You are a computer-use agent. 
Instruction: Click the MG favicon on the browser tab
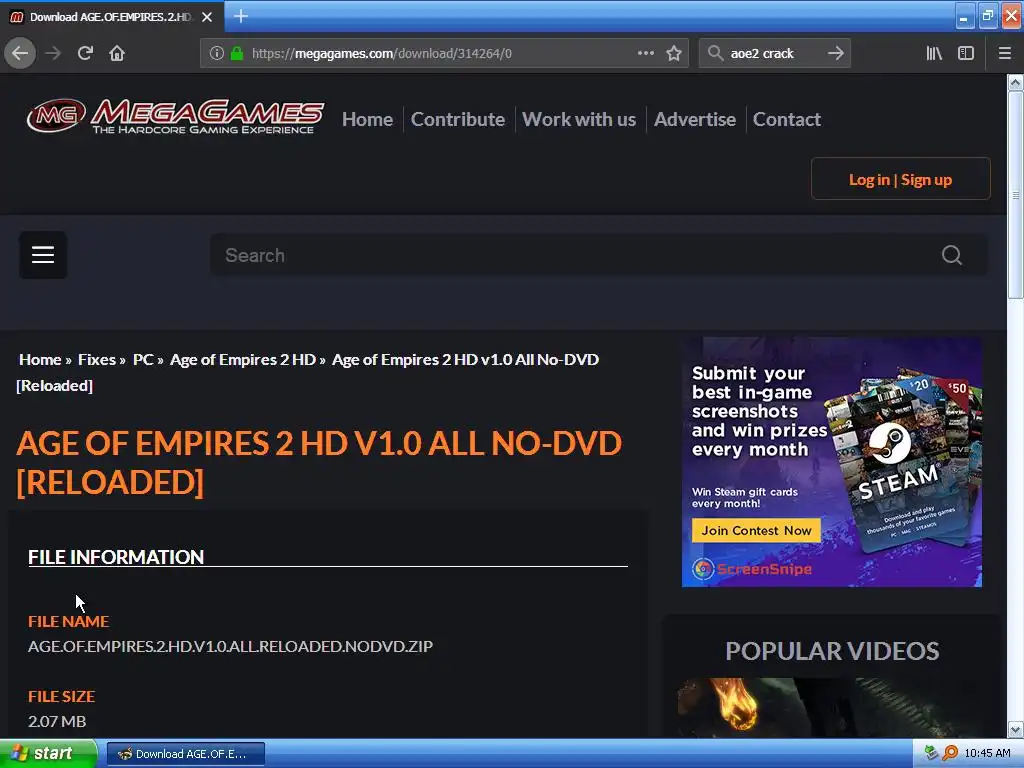[x=16, y=17]
